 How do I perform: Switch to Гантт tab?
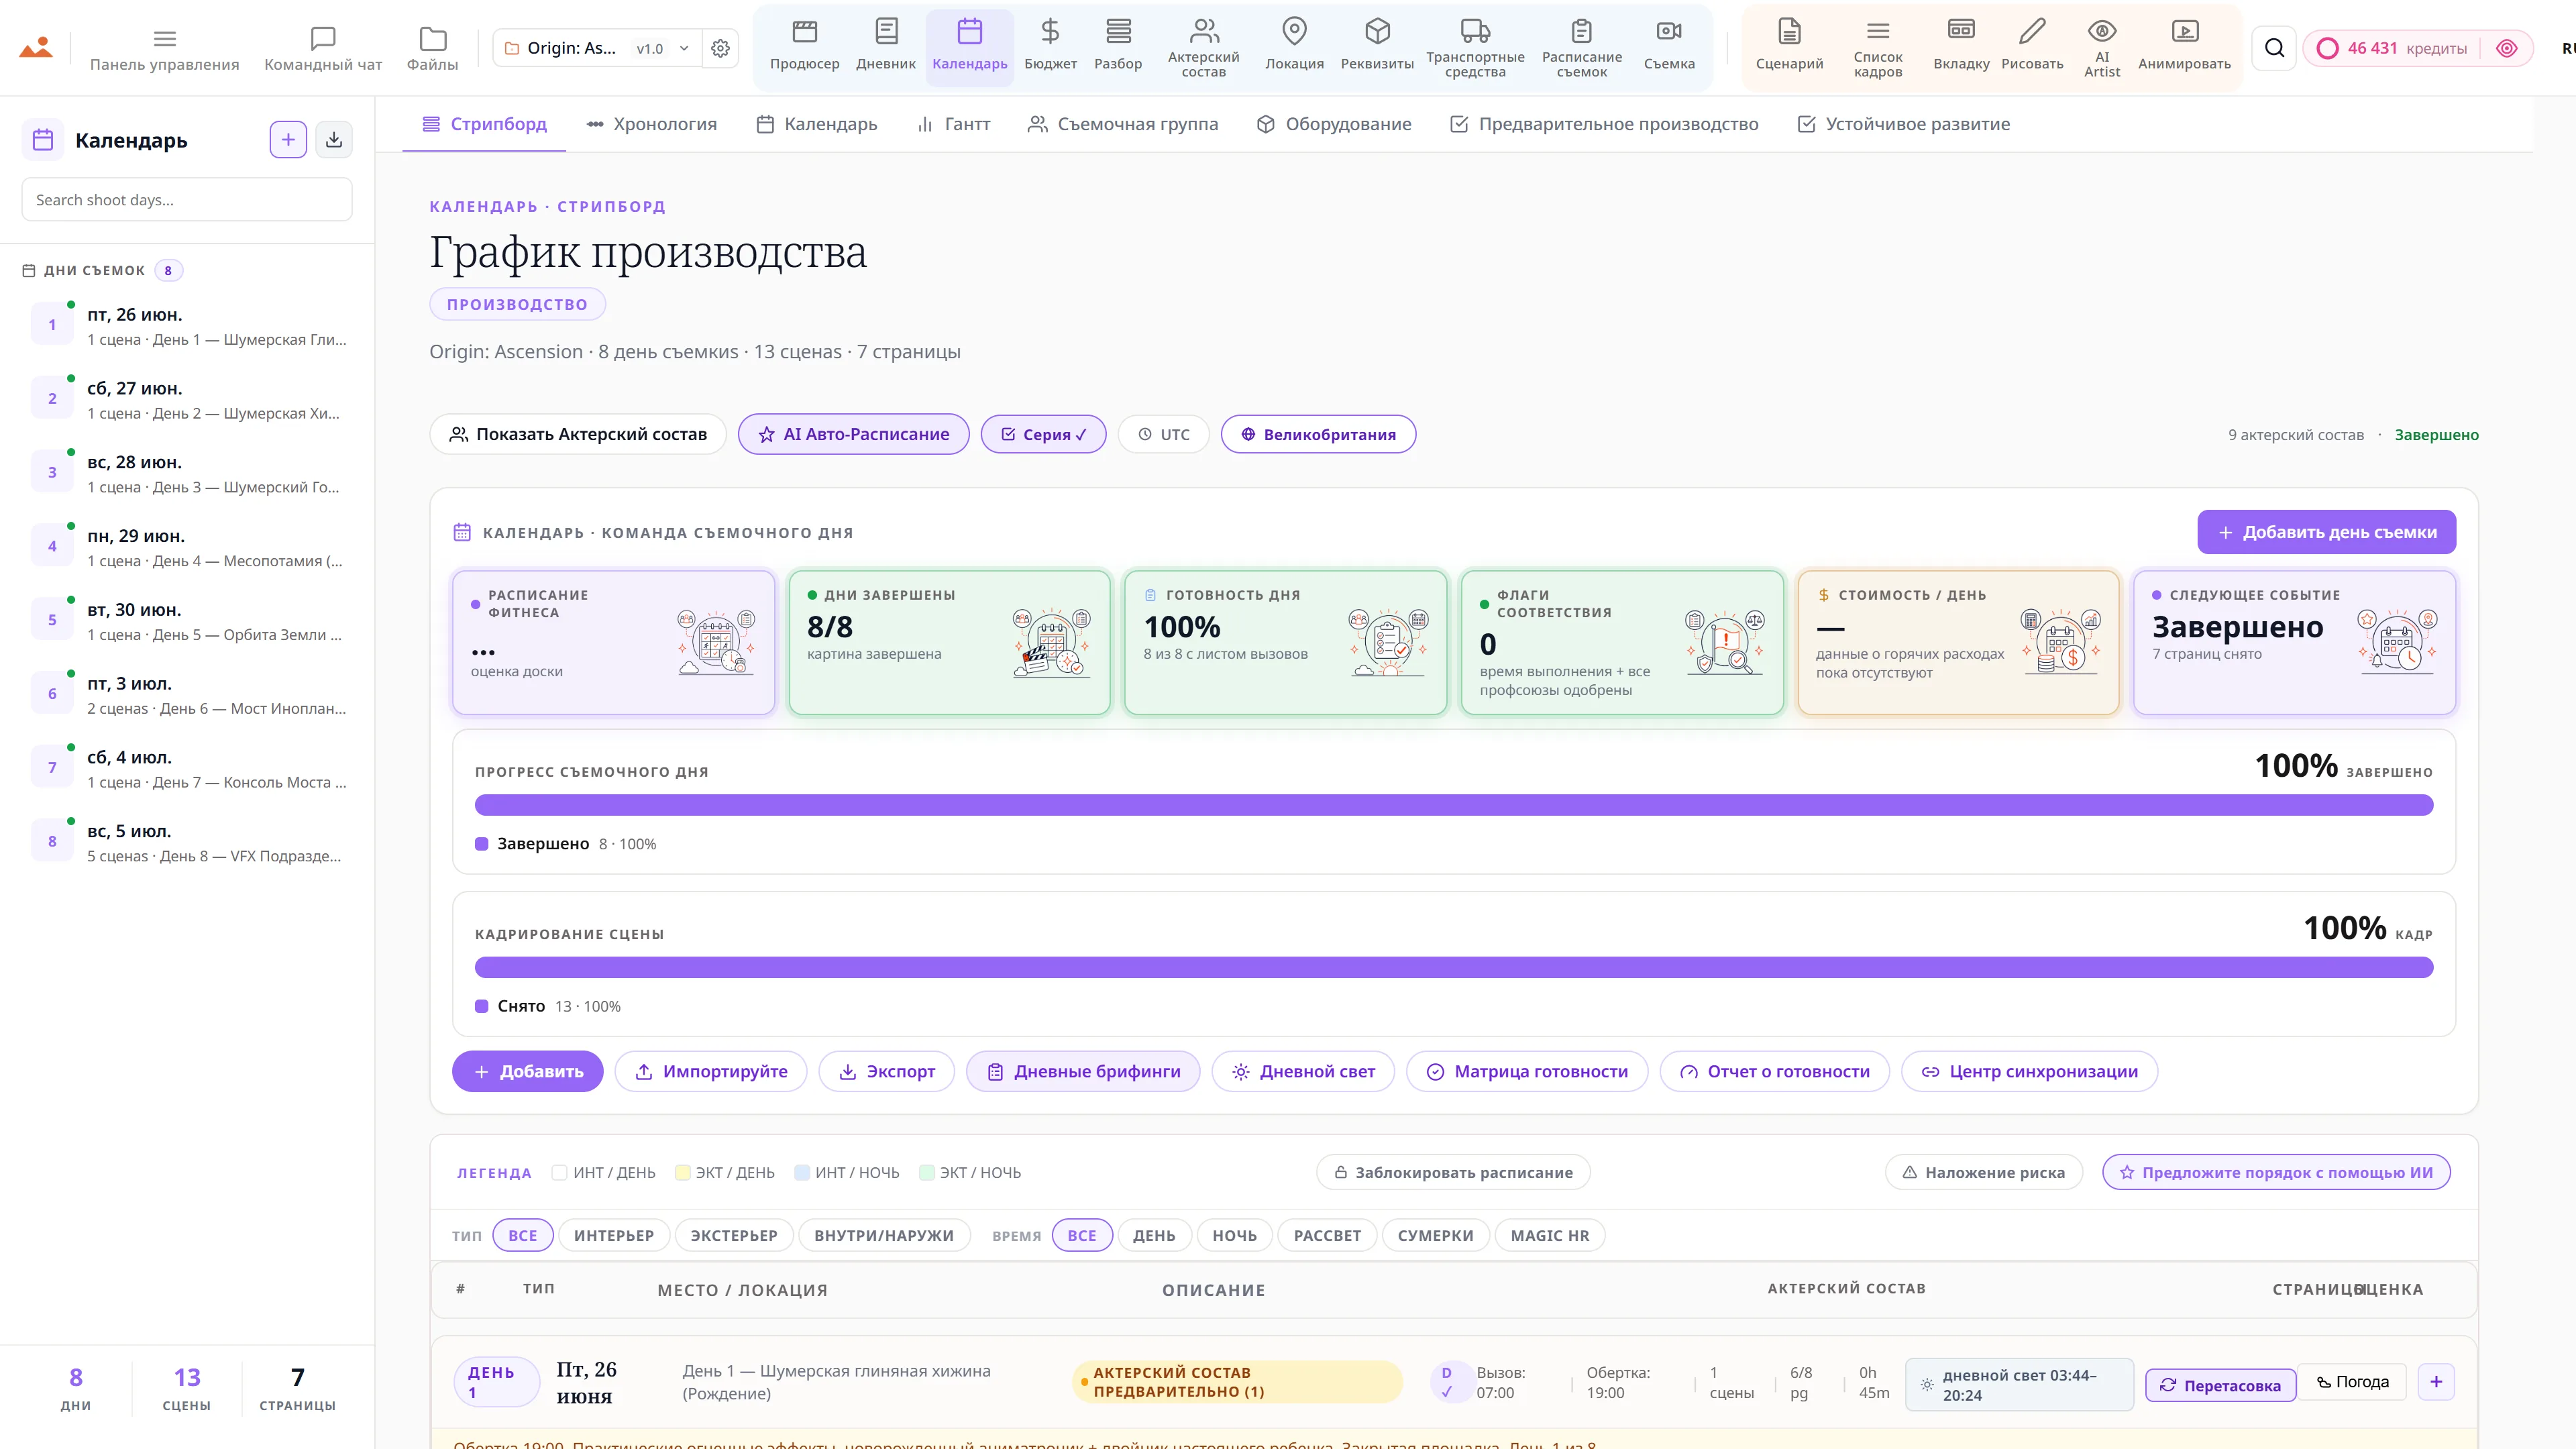coord(953,124)
